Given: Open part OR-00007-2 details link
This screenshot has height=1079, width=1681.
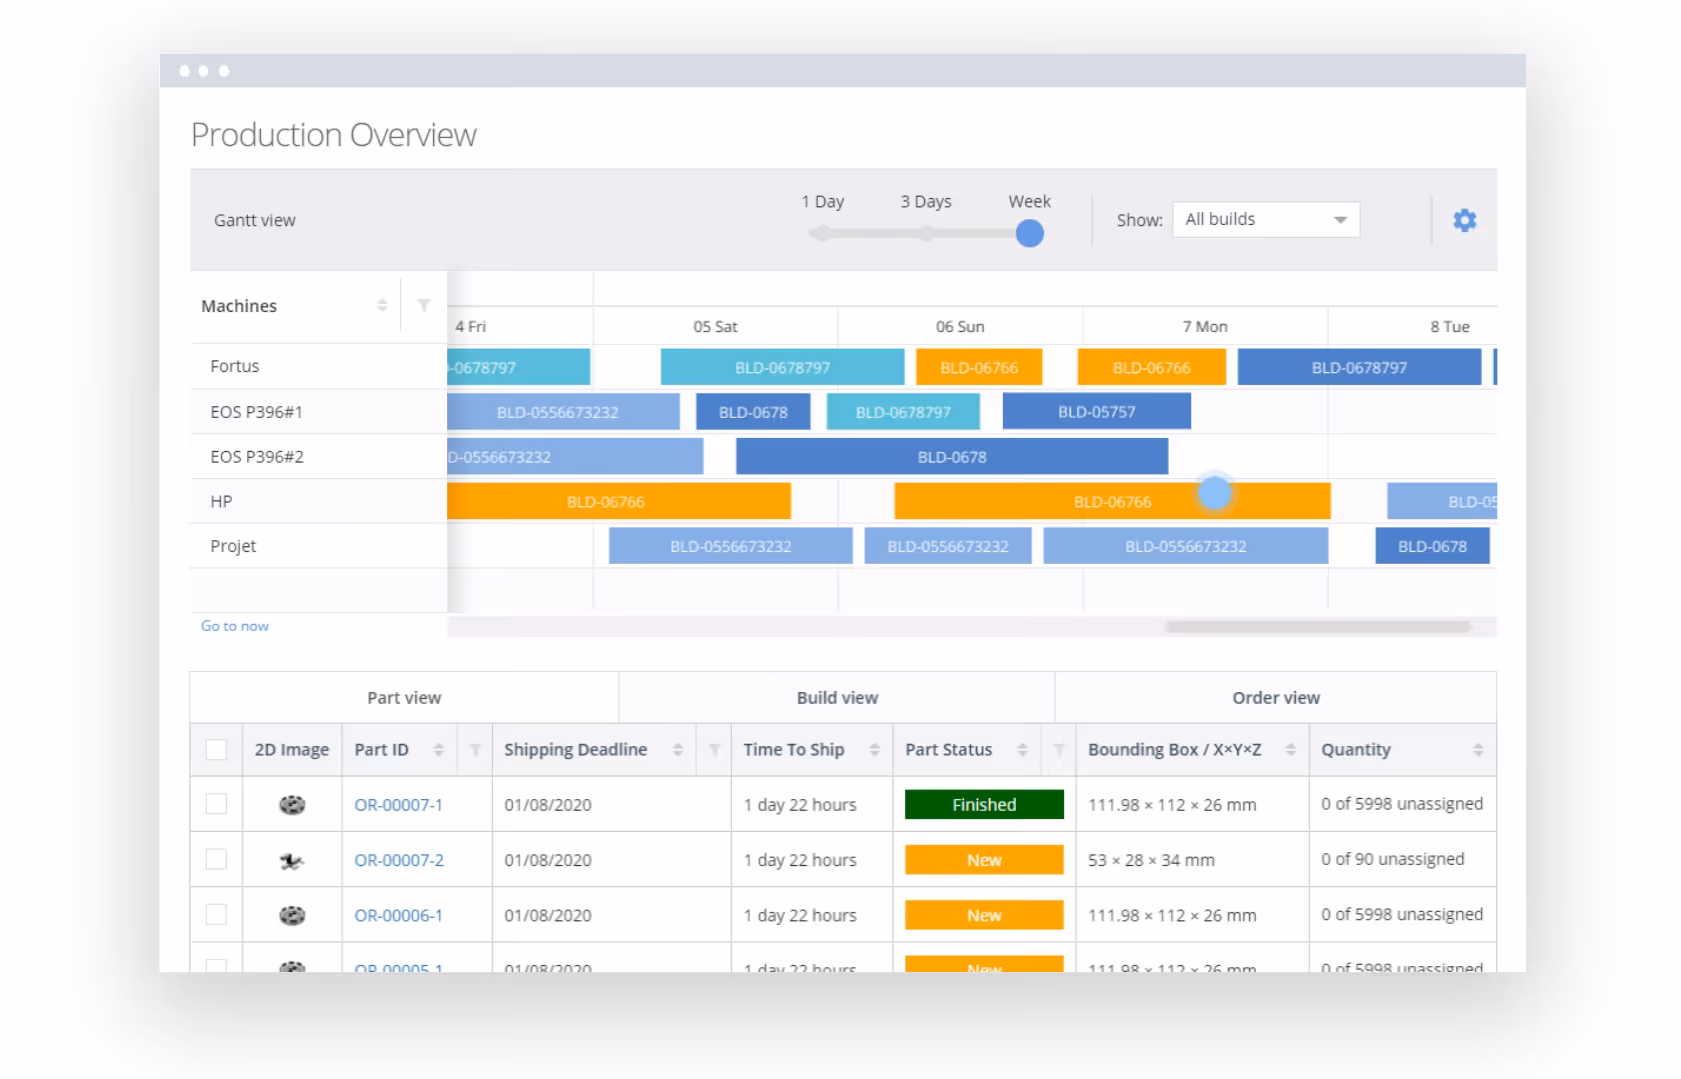Looking at the screenshot, I should click(398, 859).
